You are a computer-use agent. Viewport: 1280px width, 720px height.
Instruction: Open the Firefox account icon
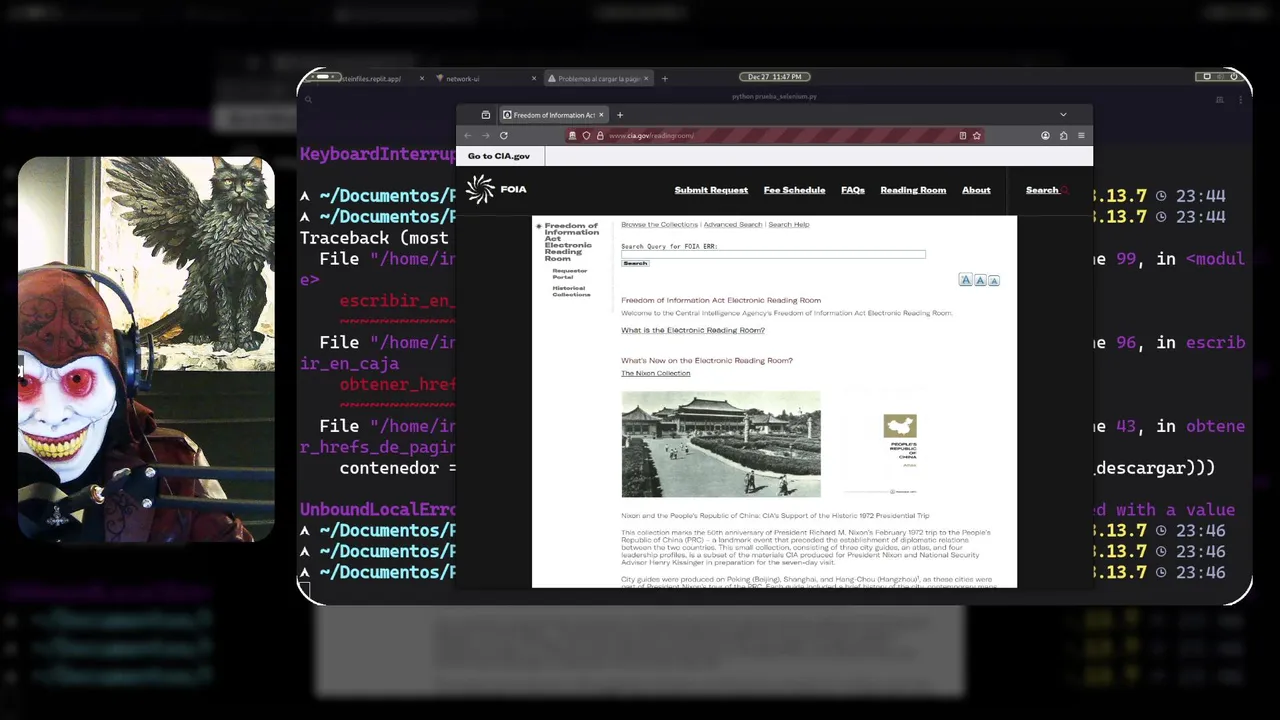(1045, 136)
